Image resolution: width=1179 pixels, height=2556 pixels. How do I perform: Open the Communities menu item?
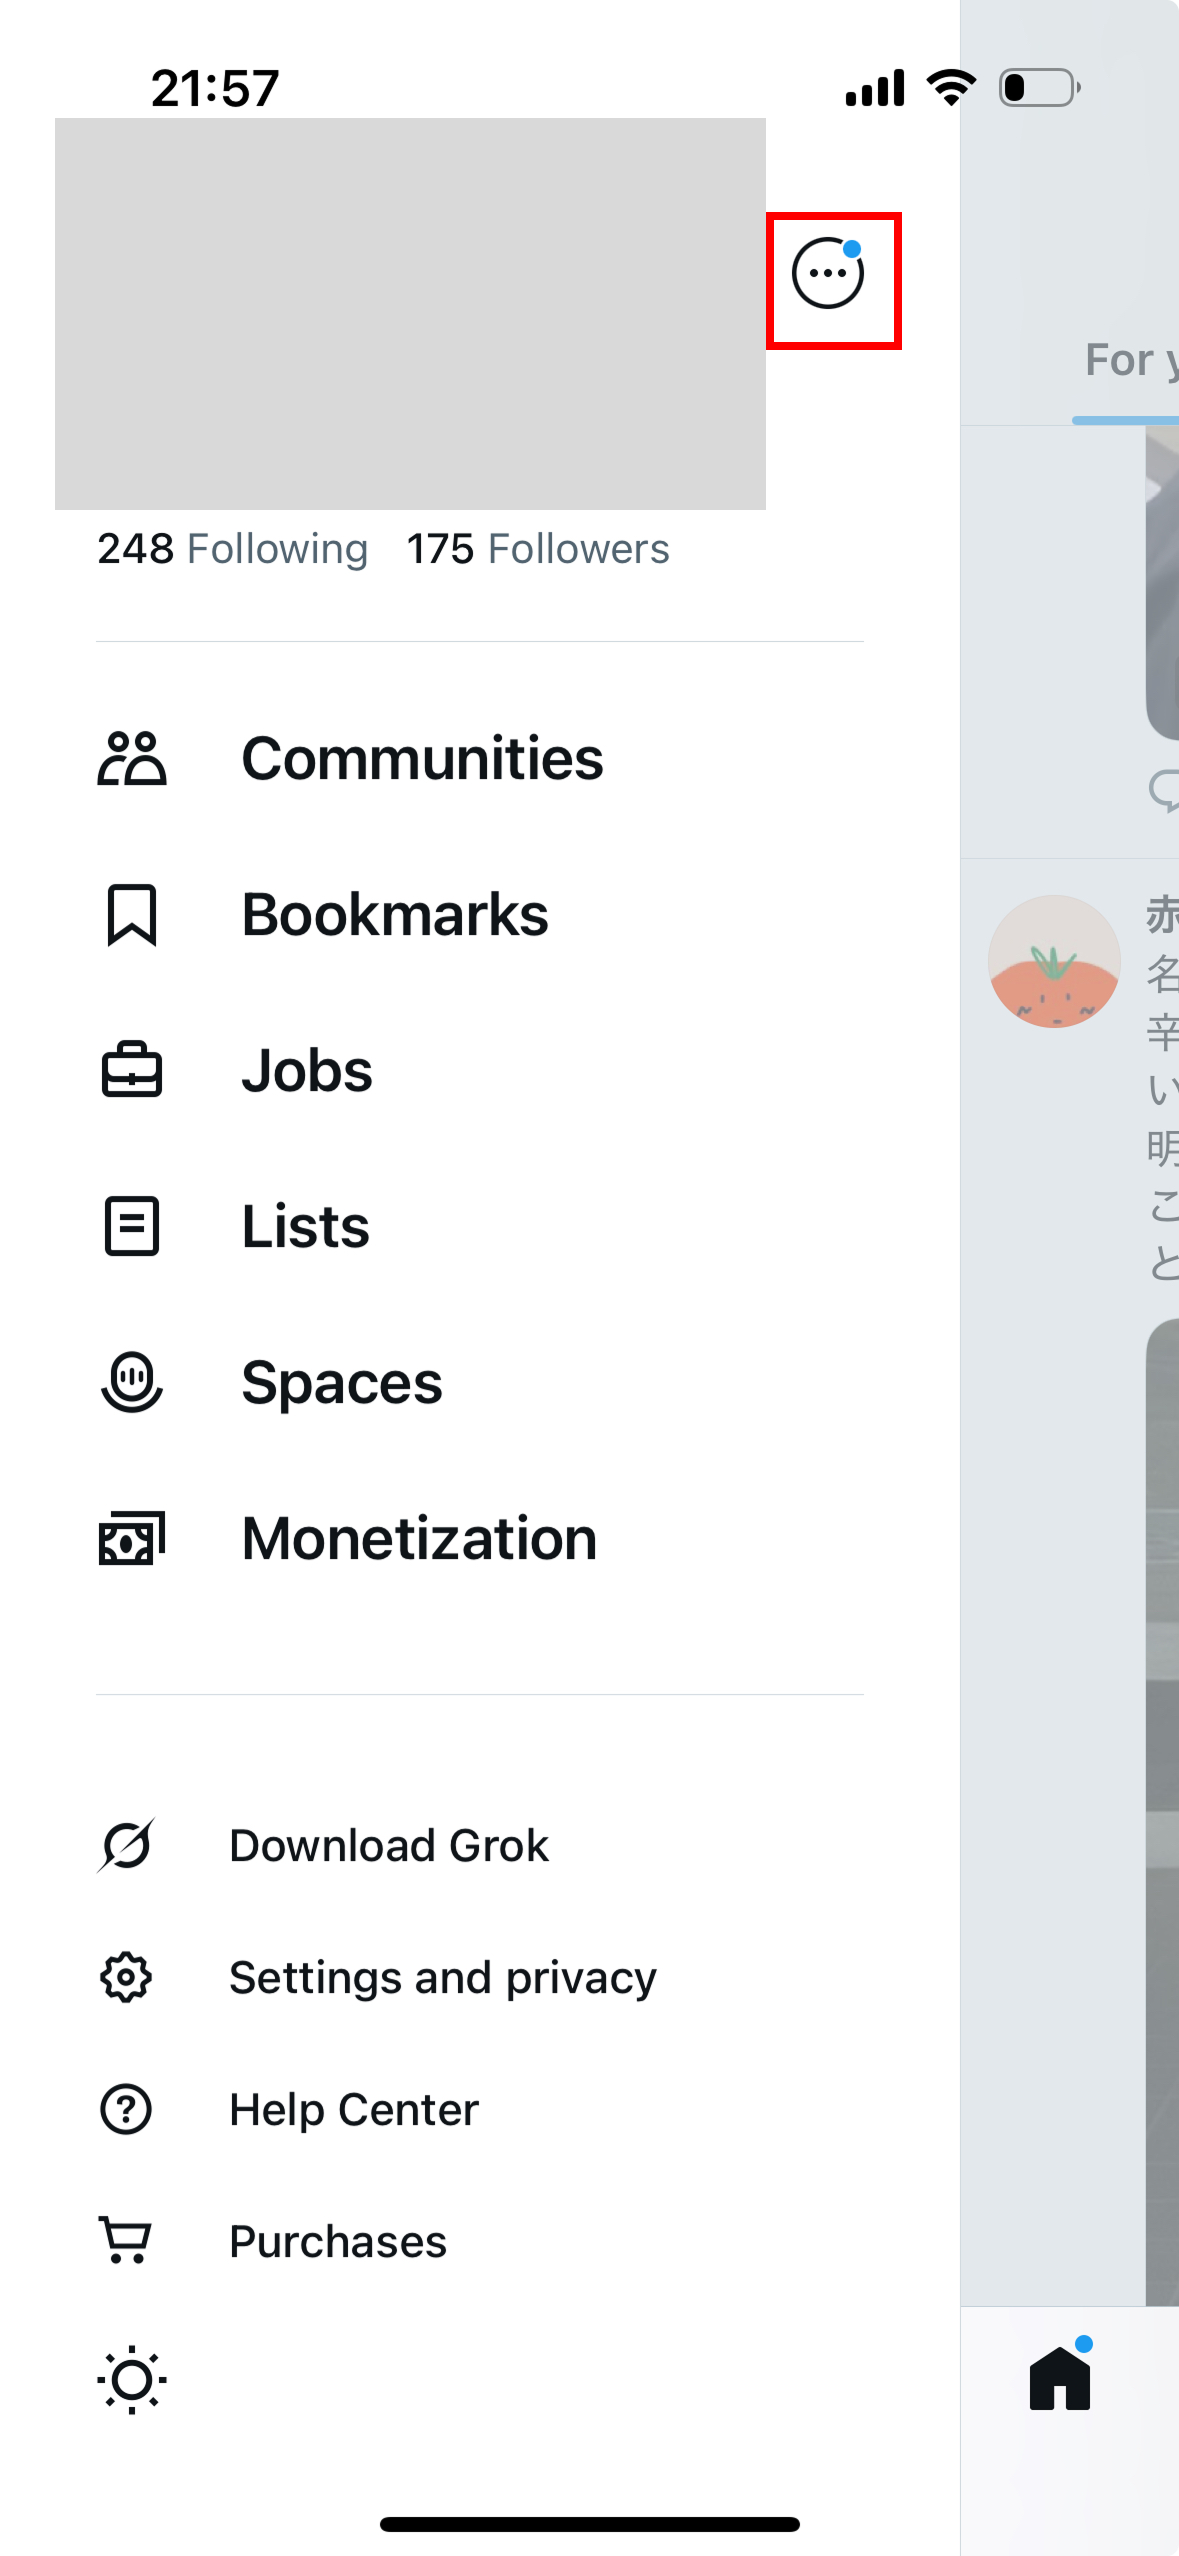point(422,759)
